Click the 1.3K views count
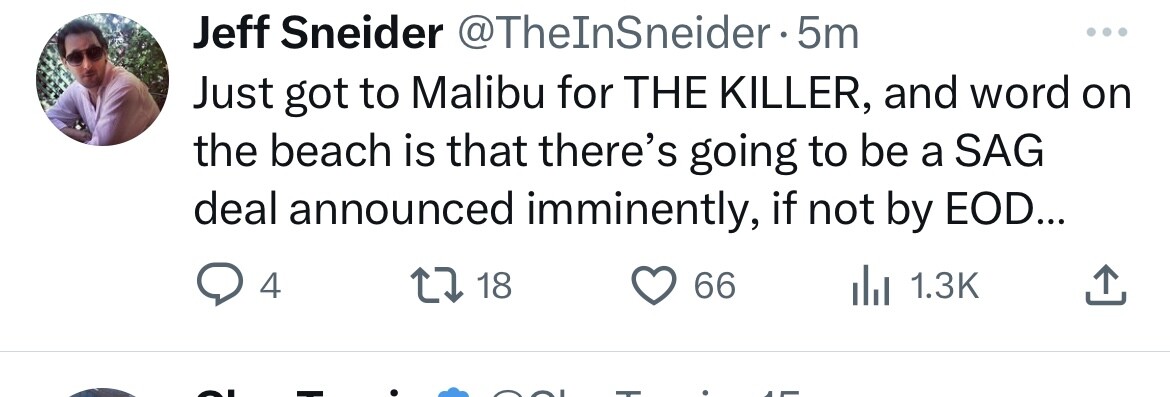This screenshot has height=397, width=1170. tap(944, 287)
